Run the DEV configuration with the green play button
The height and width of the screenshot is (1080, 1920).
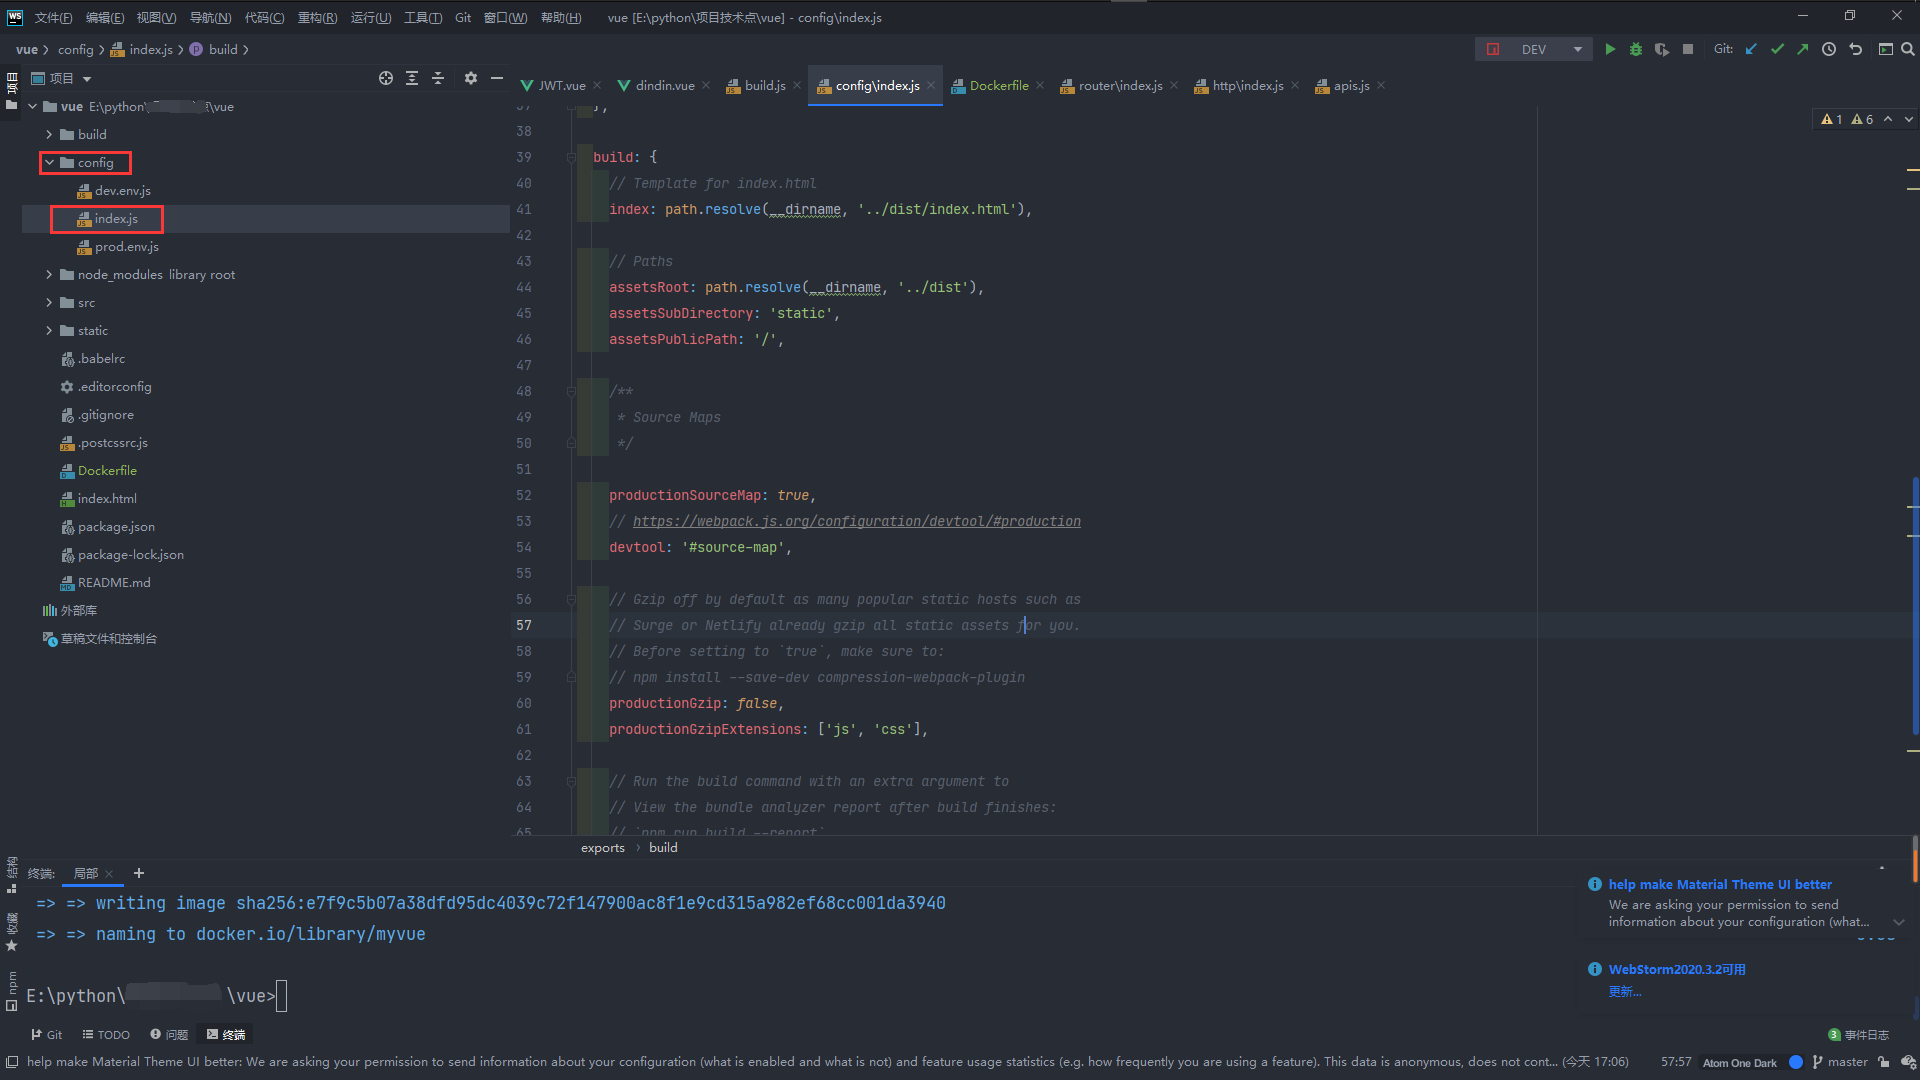coord(1610,49)
